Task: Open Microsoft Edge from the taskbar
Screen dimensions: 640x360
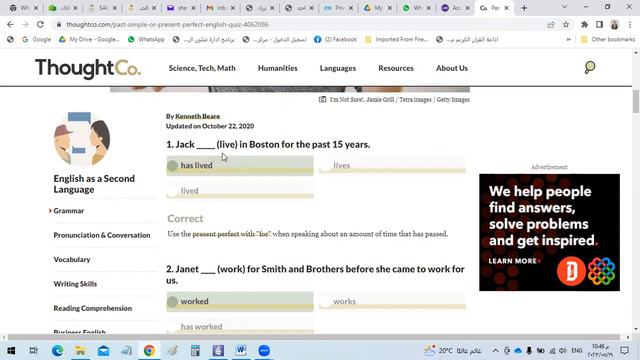Action: [x=57, y=351]
